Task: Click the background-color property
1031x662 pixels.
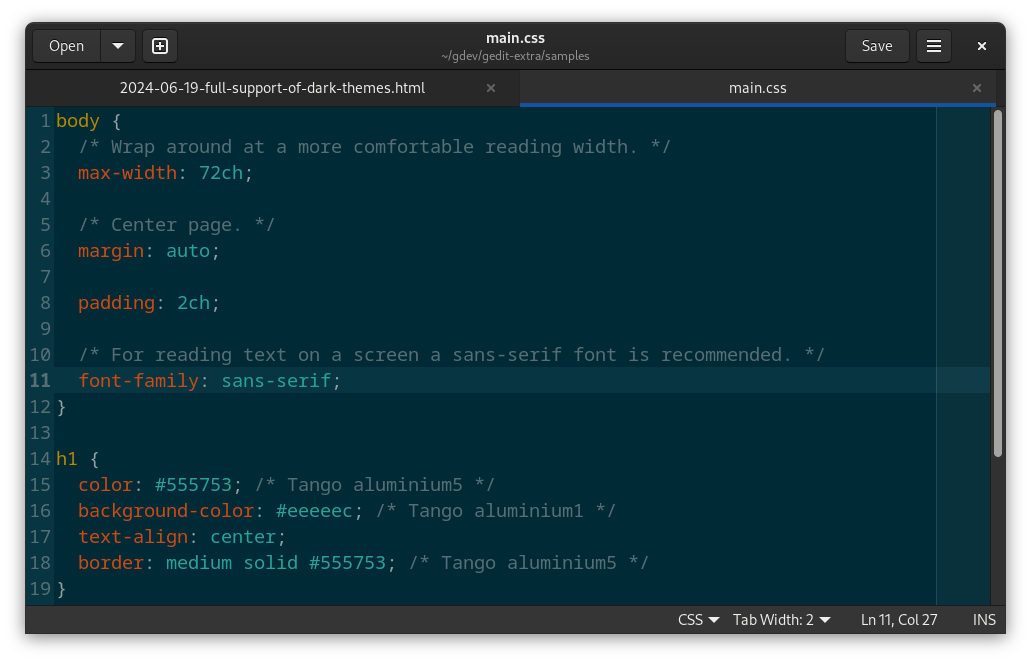Action: click(x=166, y=511)
